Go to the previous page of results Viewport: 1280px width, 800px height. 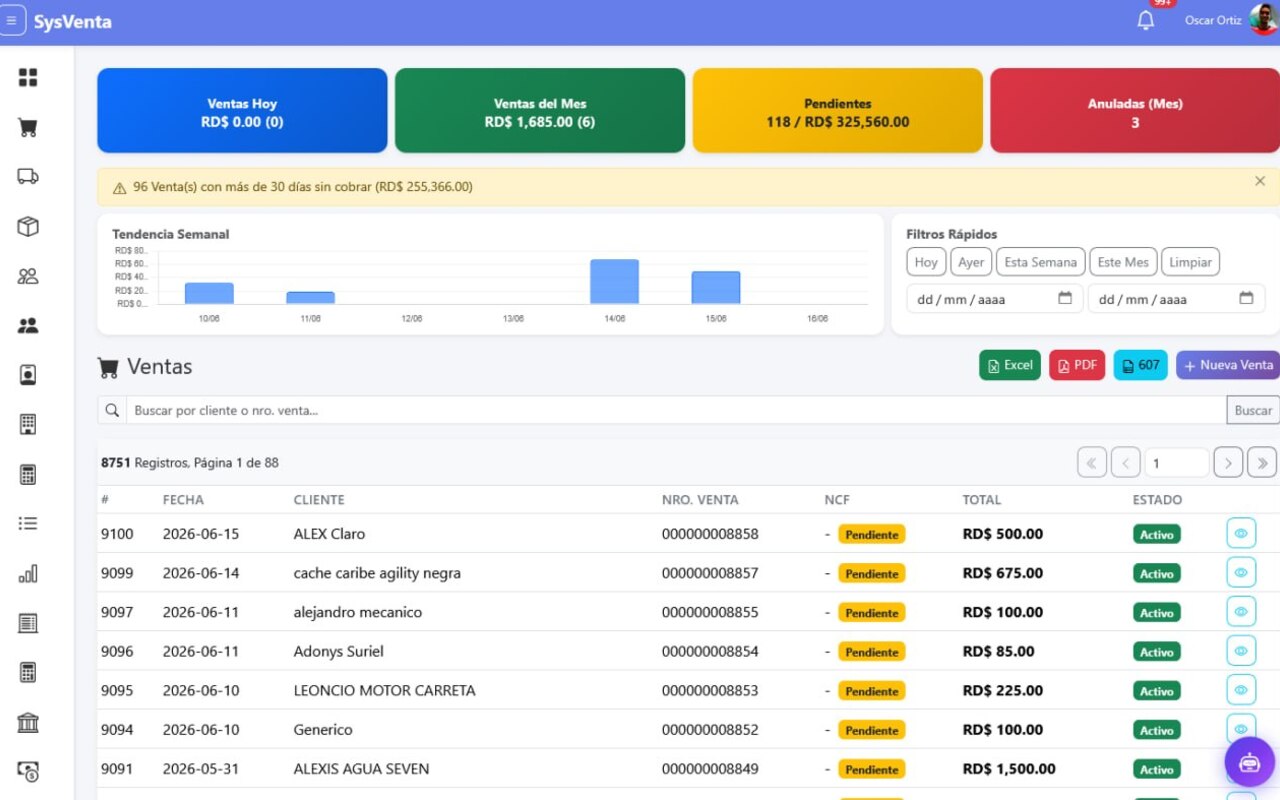click(x=1126, y=462)
